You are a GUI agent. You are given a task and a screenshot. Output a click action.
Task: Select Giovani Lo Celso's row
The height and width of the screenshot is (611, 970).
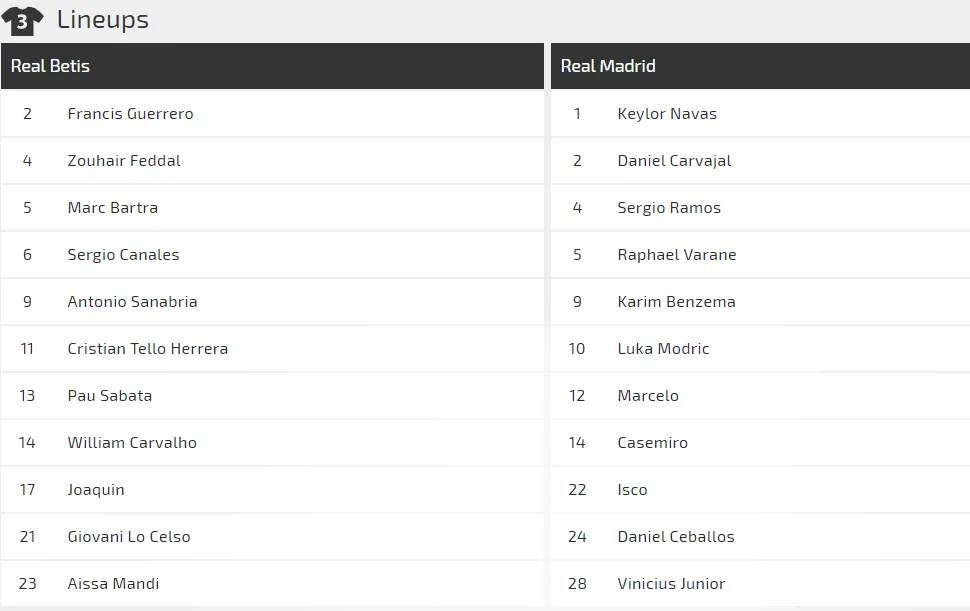click(127, 536)
